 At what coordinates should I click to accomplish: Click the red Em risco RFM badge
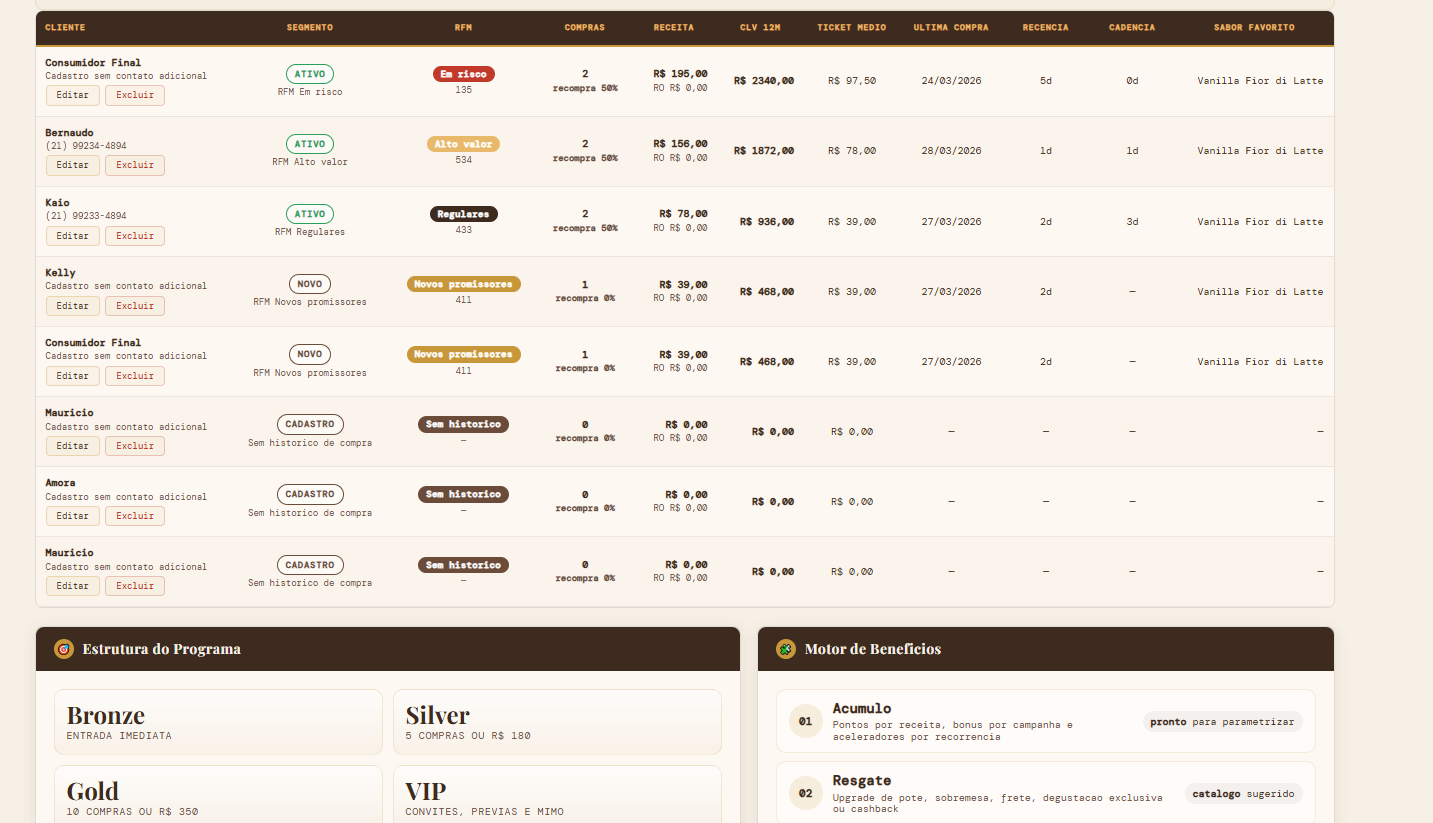463,74
